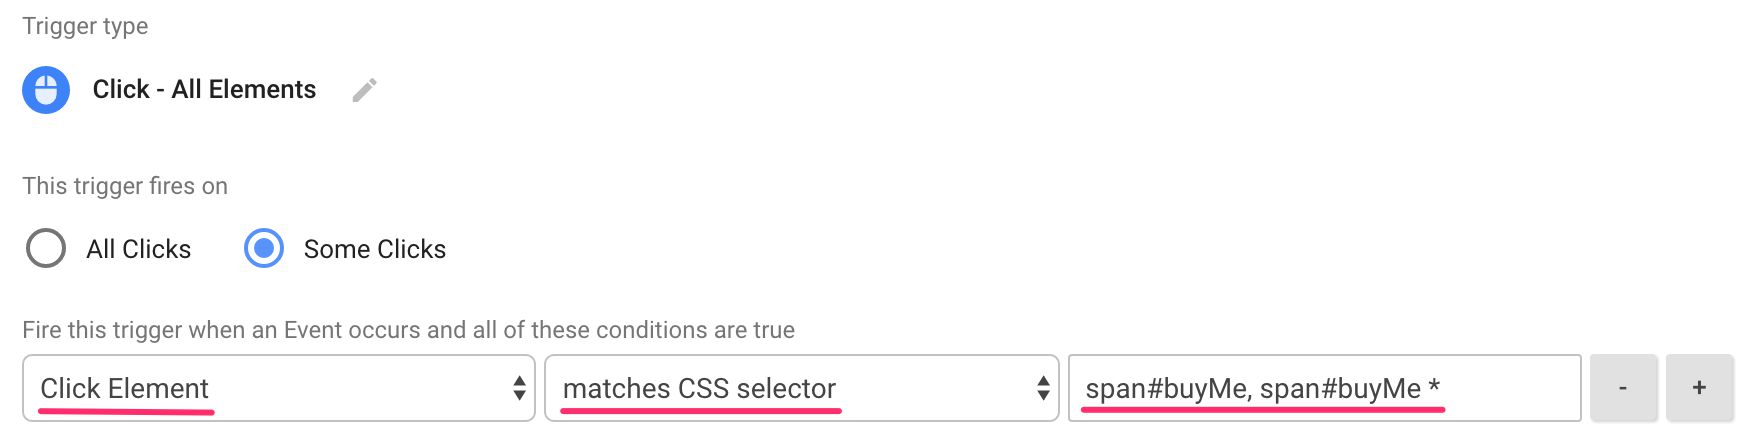Viewport: 1748px width, 446px height.
Task: Open the 'matches CSS selector' operator dropdown
Action: pyautogui.click(x=802, y=388)
